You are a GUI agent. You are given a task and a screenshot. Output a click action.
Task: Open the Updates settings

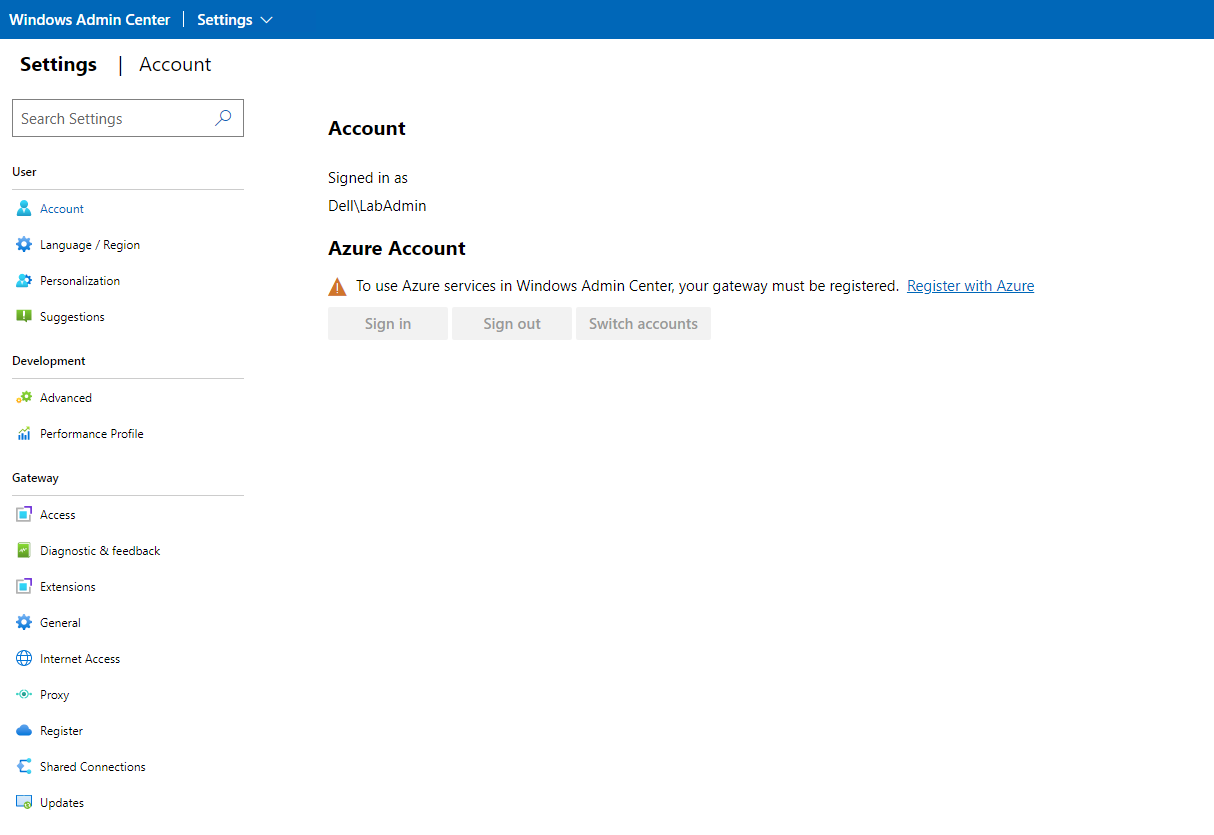pos(64,802)
